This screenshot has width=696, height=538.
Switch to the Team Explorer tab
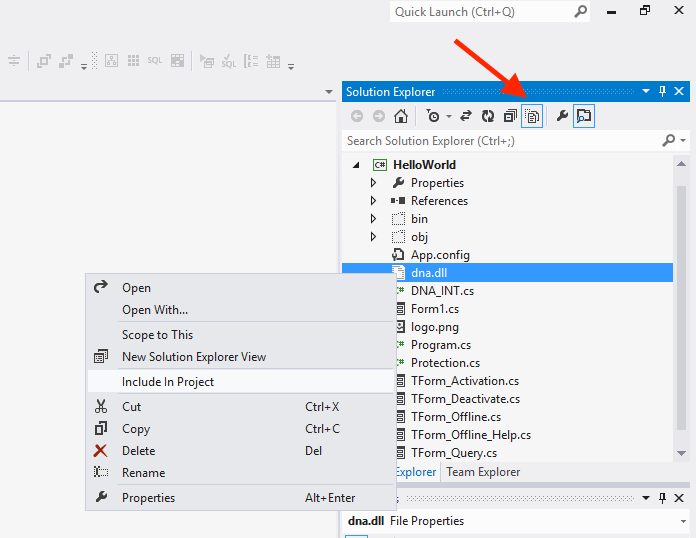pyautogui.click(x=483, y=472)
